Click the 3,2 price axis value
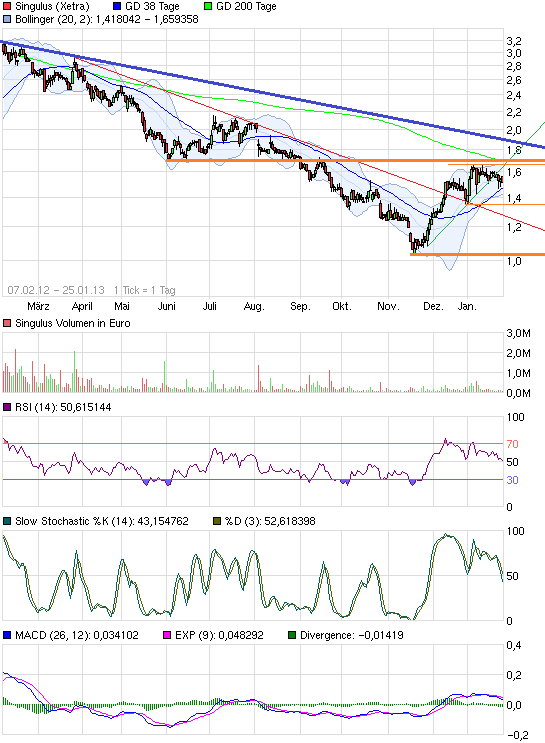This screenshot has width=545, height=743. [x=514, y=41]
